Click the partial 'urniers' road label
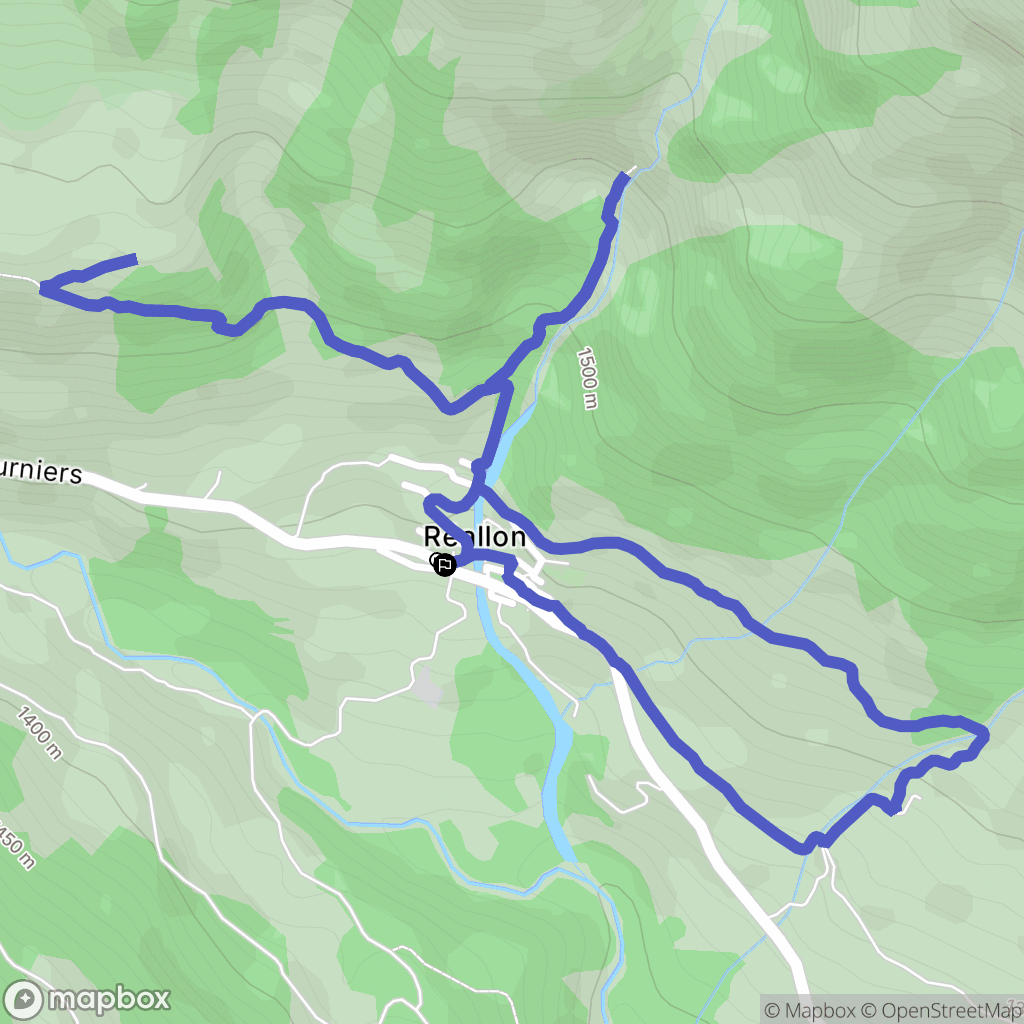The image size is (1024, 1024). click(x=41, y=471)
